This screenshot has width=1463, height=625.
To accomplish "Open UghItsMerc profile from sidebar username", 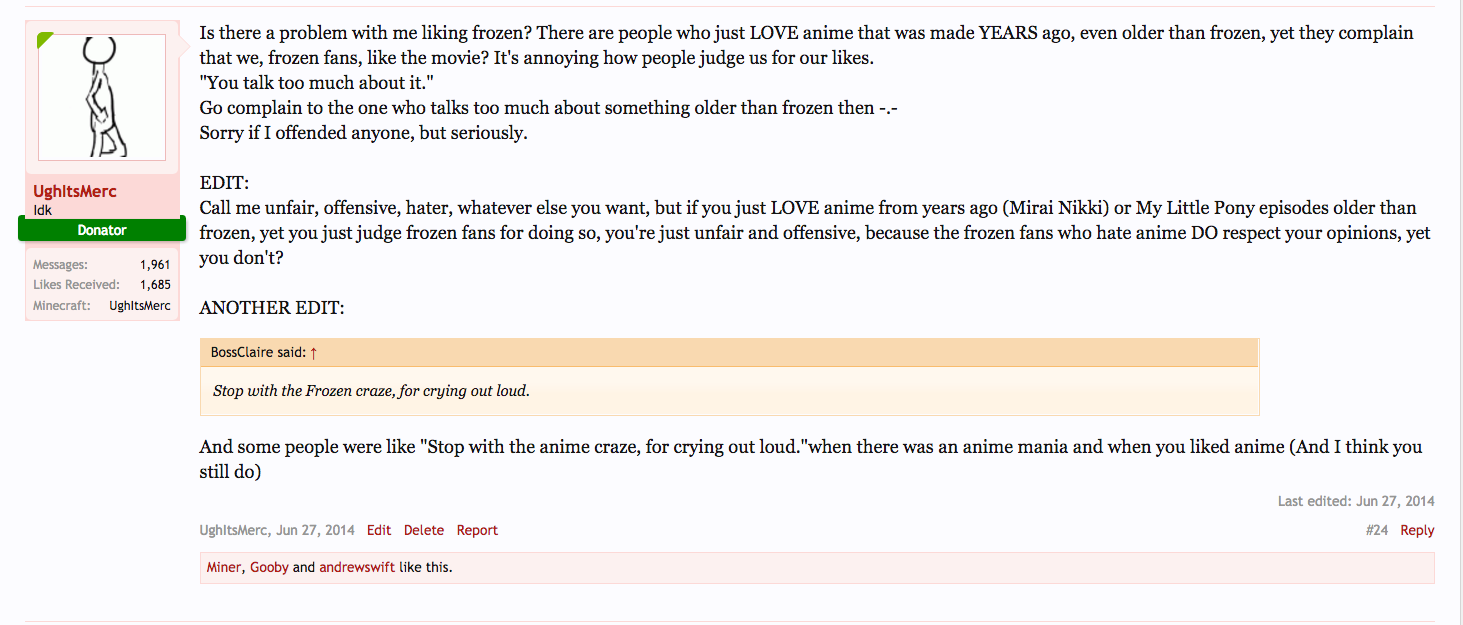I will coord(74,192).
